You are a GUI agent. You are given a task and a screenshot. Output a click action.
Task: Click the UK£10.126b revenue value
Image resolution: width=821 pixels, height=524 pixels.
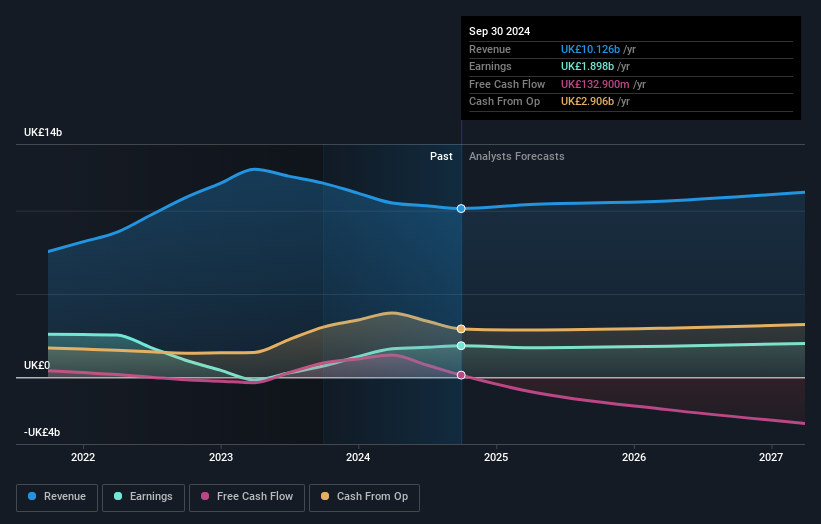tap(590, 49)
